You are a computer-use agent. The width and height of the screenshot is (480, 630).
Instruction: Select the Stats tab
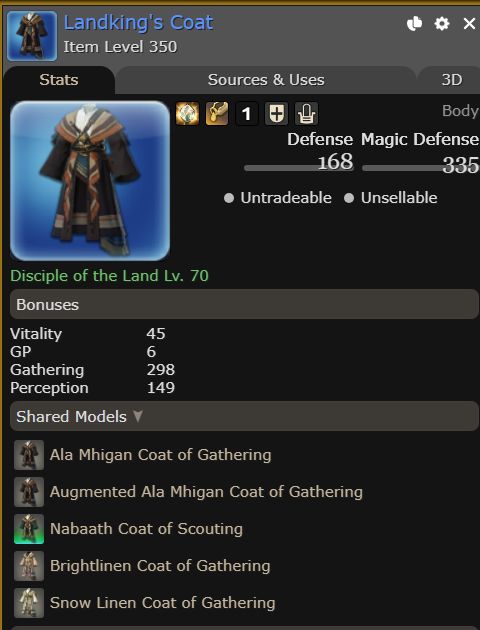(59, 80)
